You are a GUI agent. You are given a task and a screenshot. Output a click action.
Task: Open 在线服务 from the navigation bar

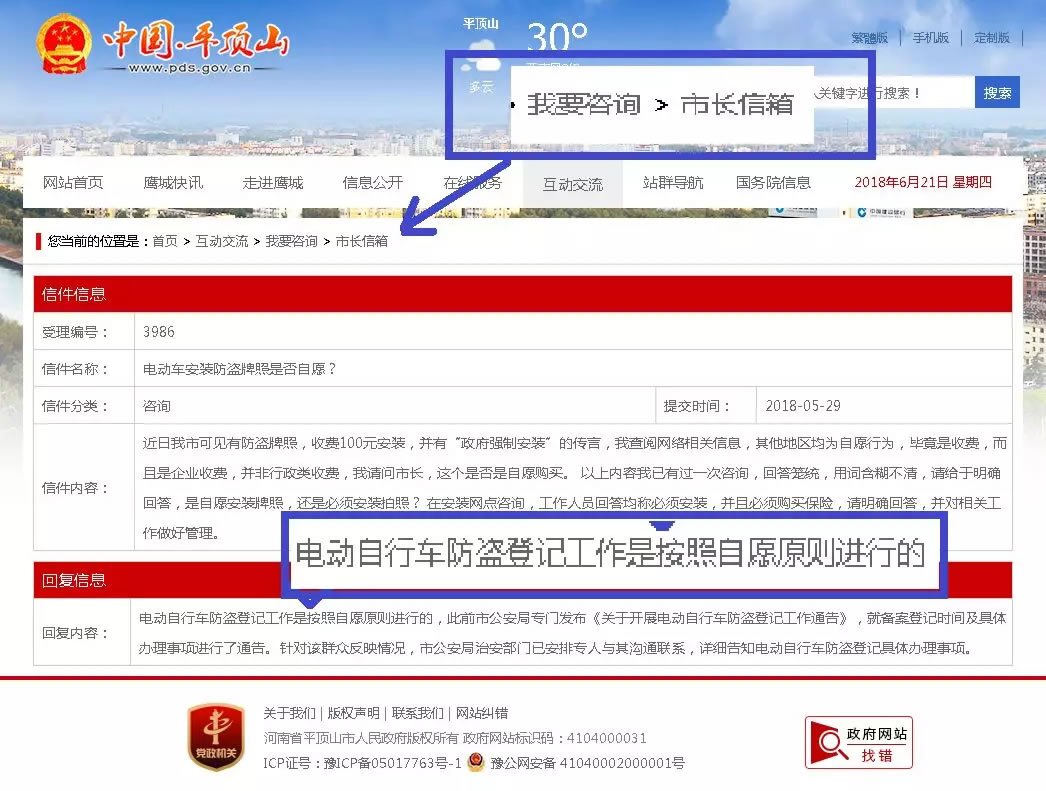click(x=472, y=182)
